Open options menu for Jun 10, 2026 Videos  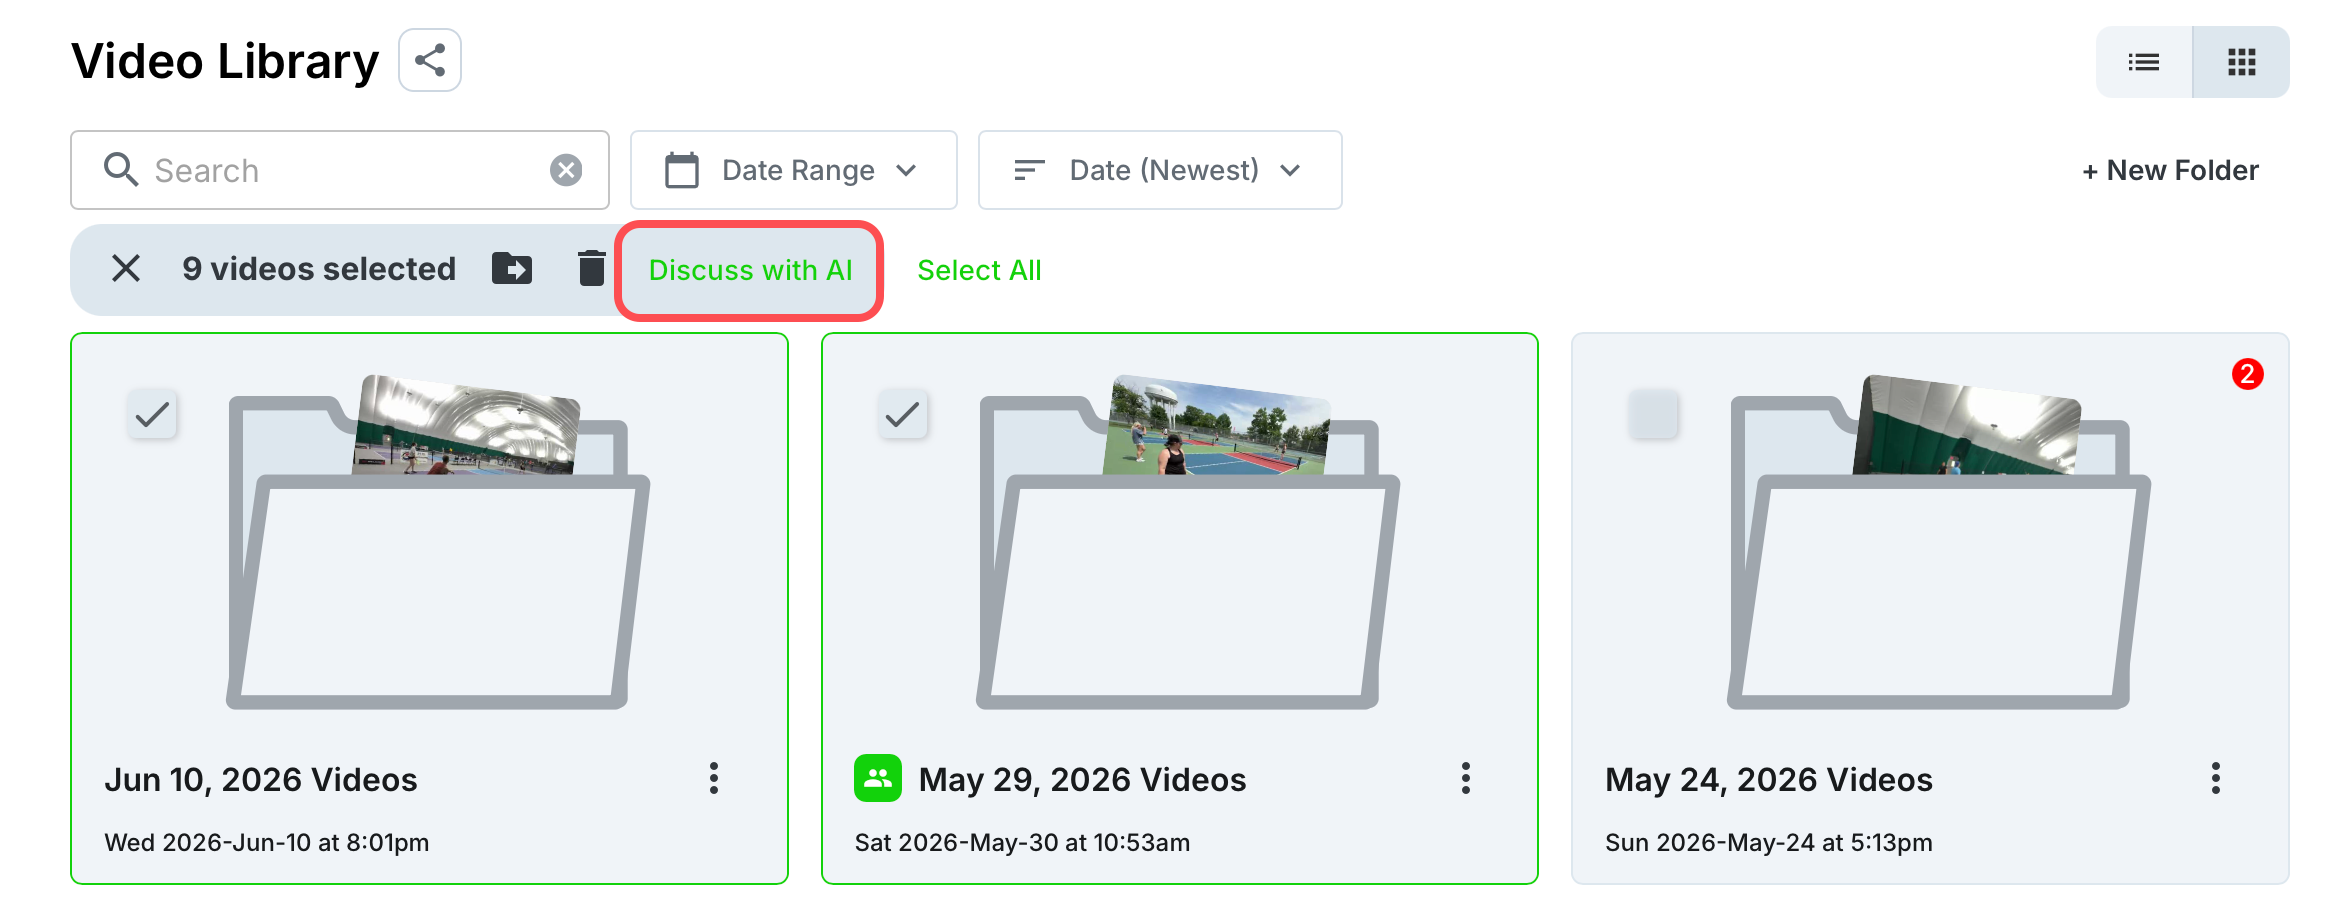(714, 778)
